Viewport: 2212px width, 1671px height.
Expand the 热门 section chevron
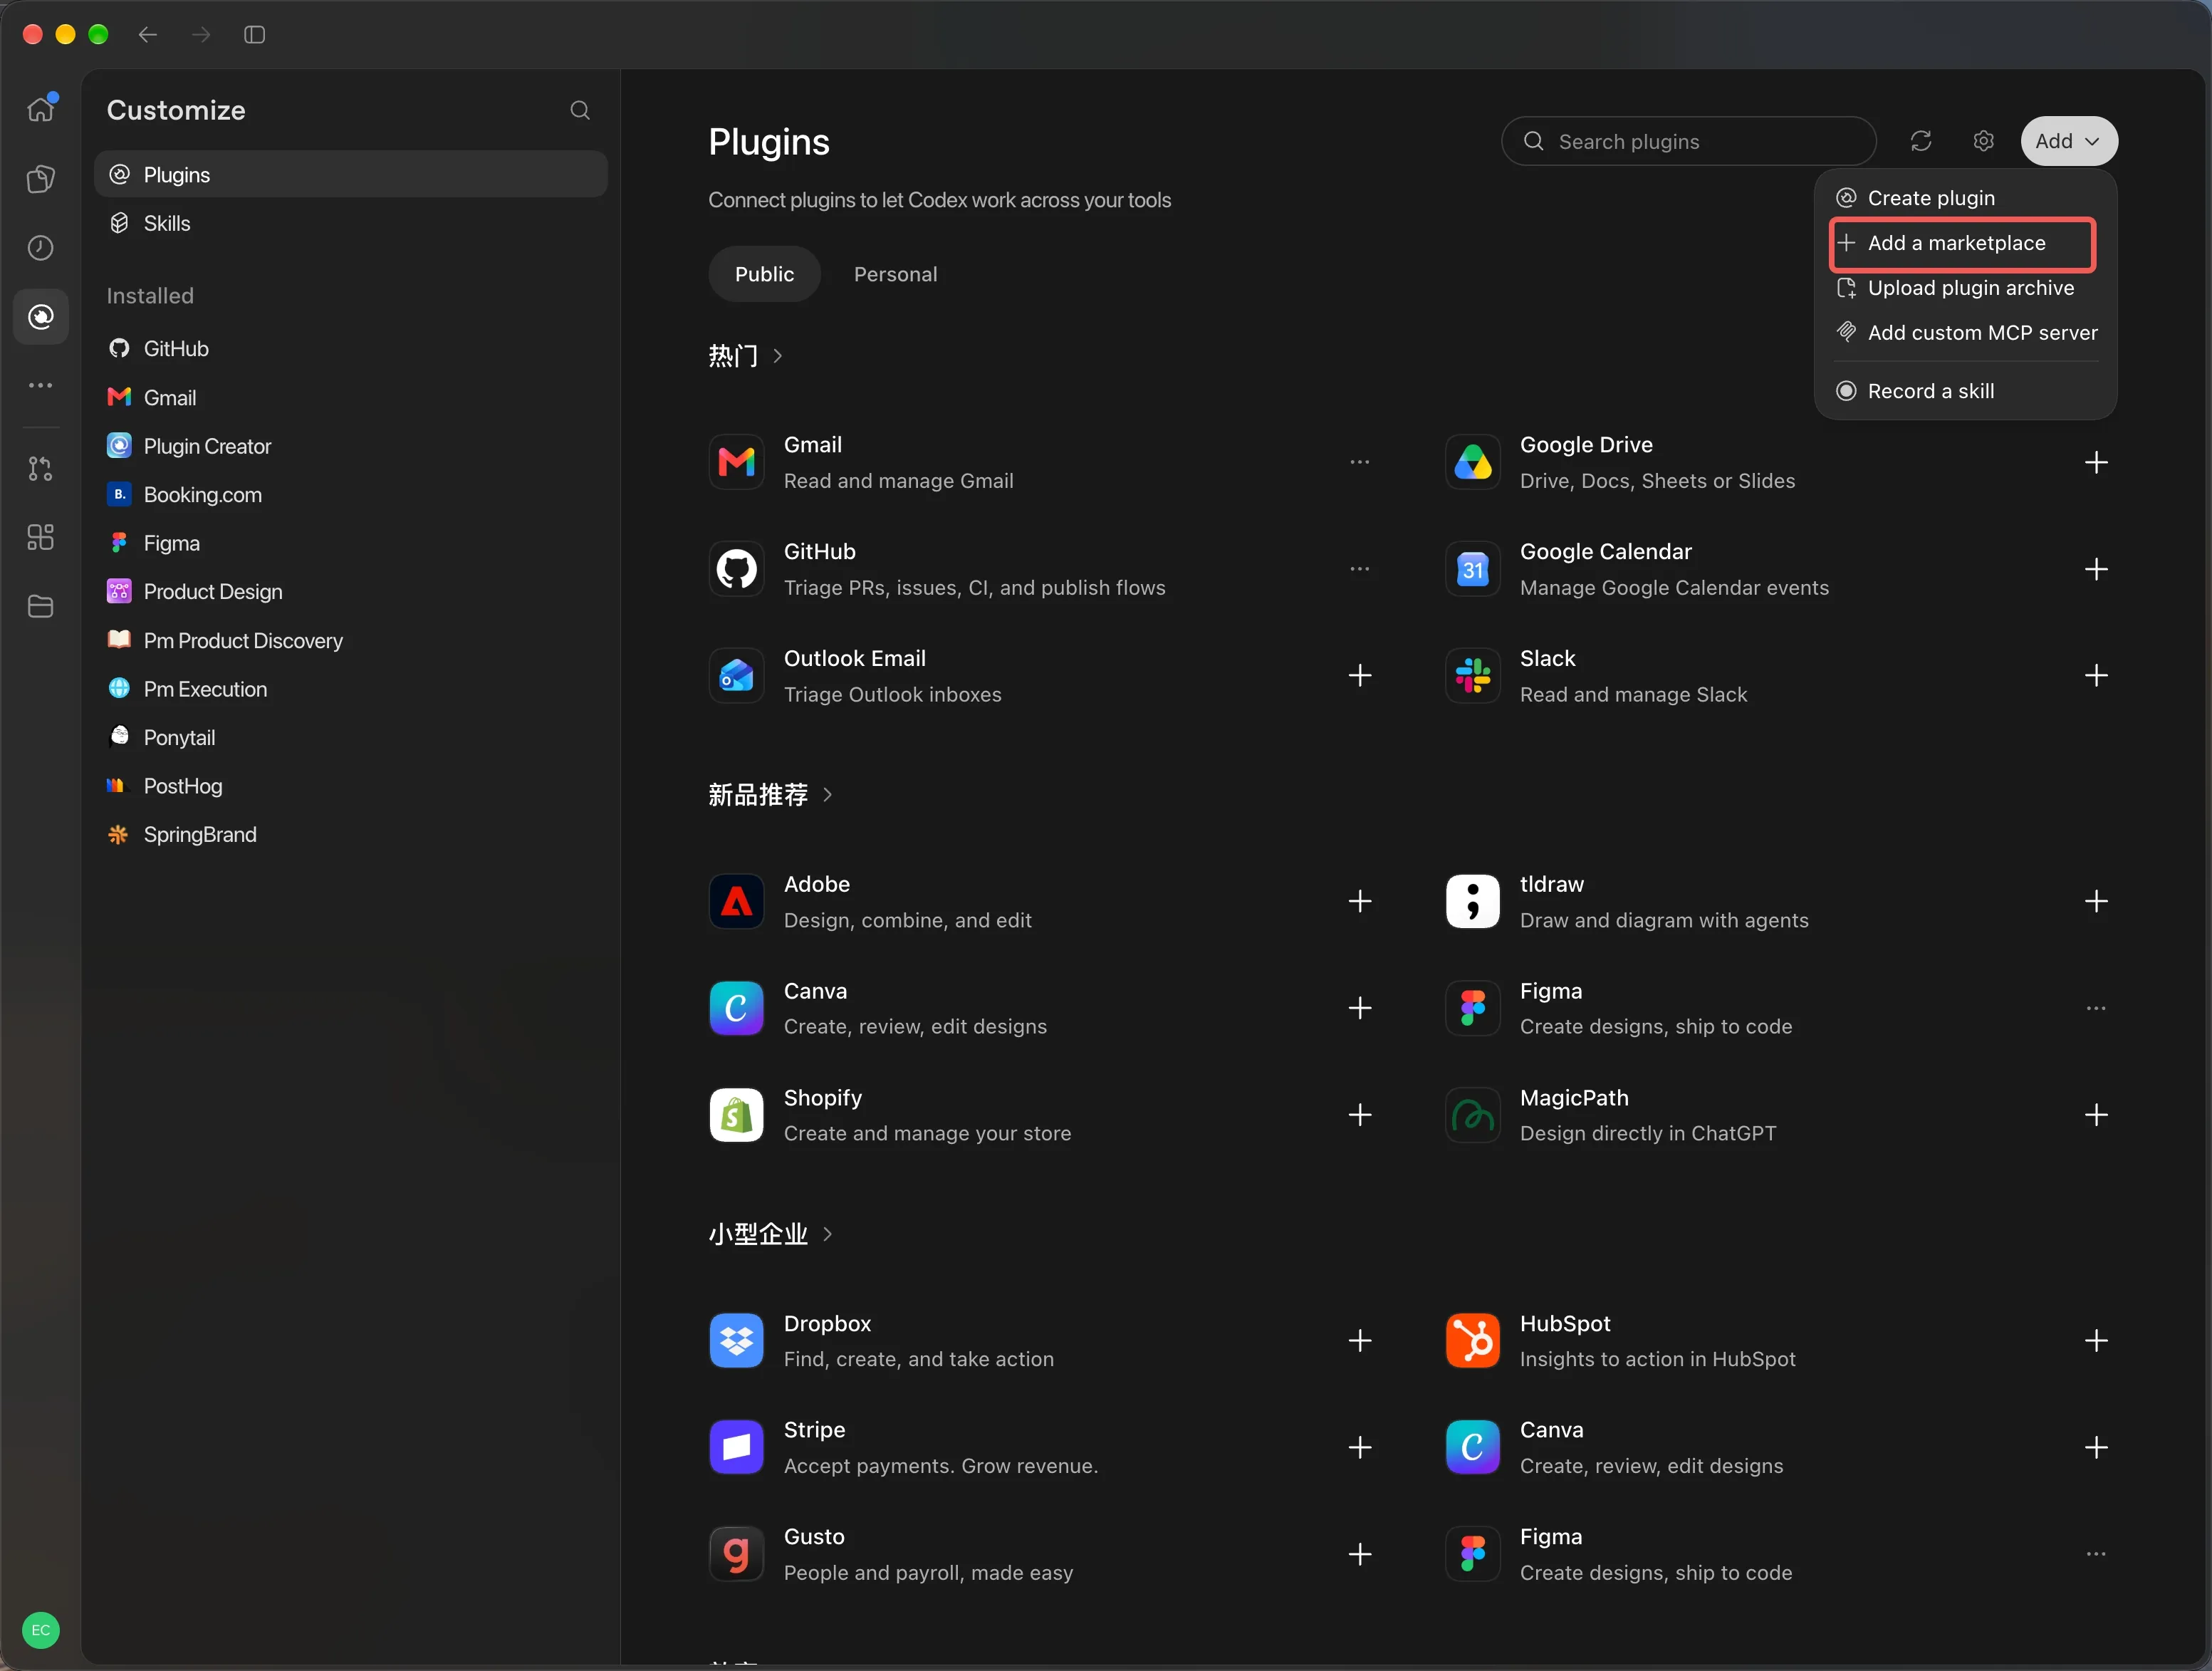coord(778,356)
